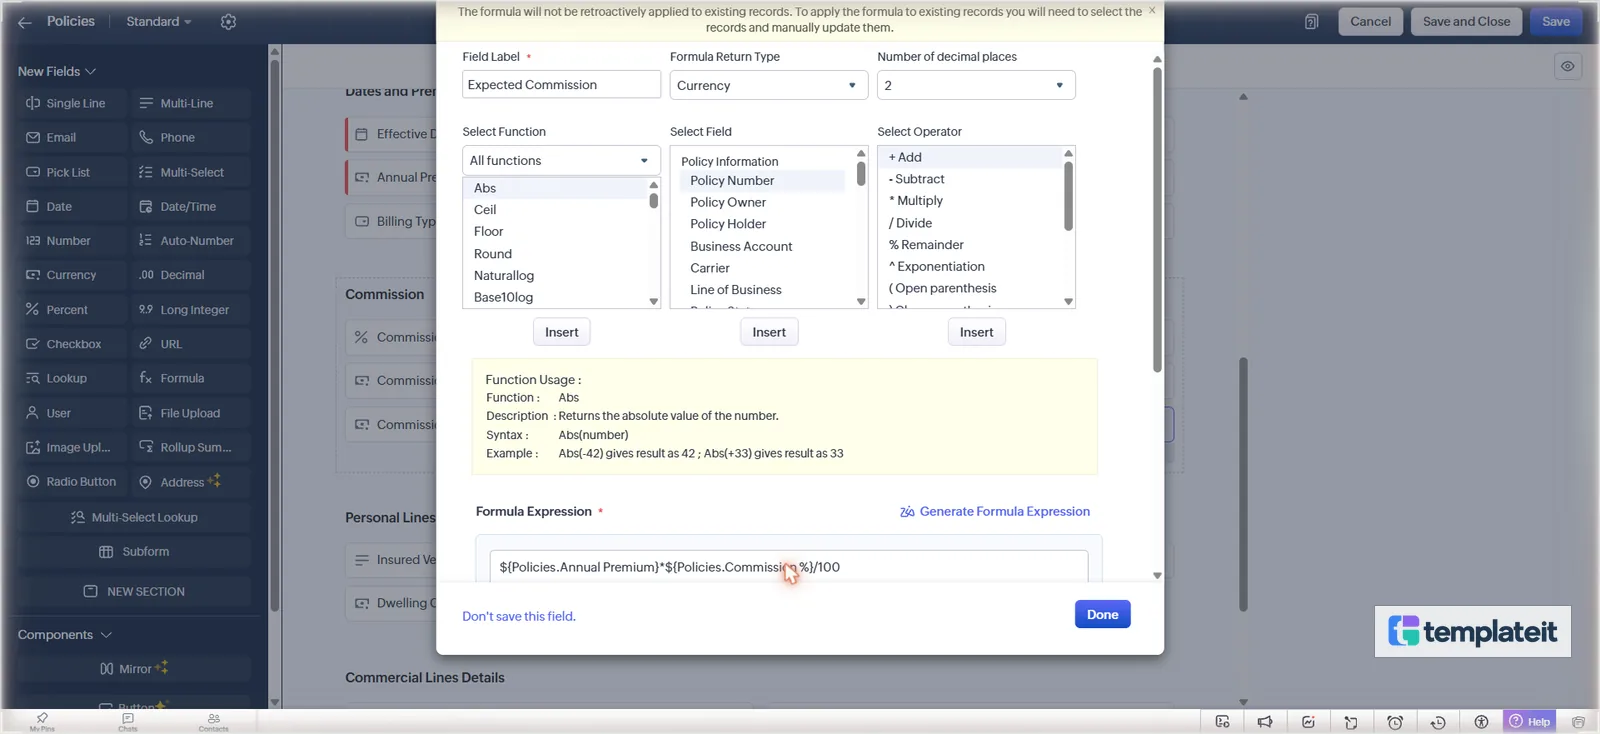This screenshot has height=734, width=1600.
Task: Add a NEW SECTION from the sidebar
Action: (x=134, y=592)
